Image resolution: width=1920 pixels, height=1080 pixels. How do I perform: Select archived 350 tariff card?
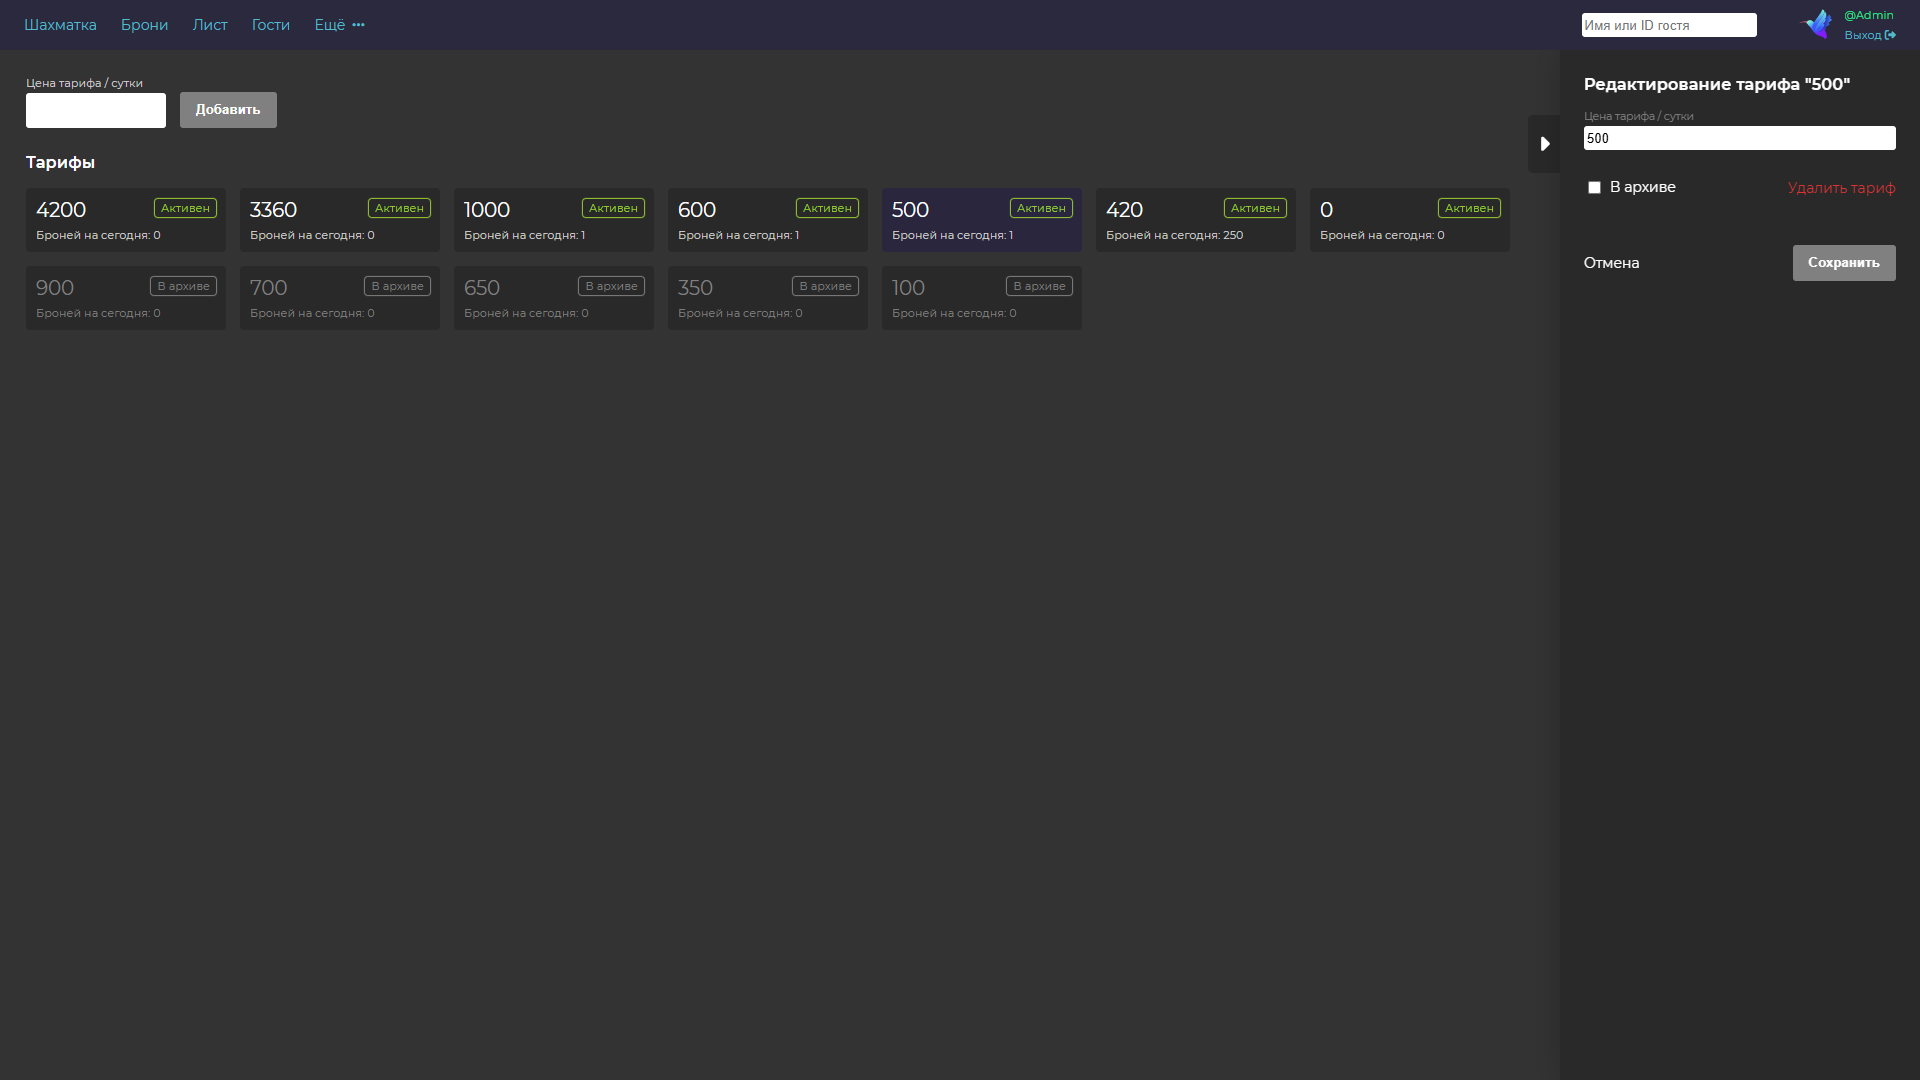click(768, 298)
